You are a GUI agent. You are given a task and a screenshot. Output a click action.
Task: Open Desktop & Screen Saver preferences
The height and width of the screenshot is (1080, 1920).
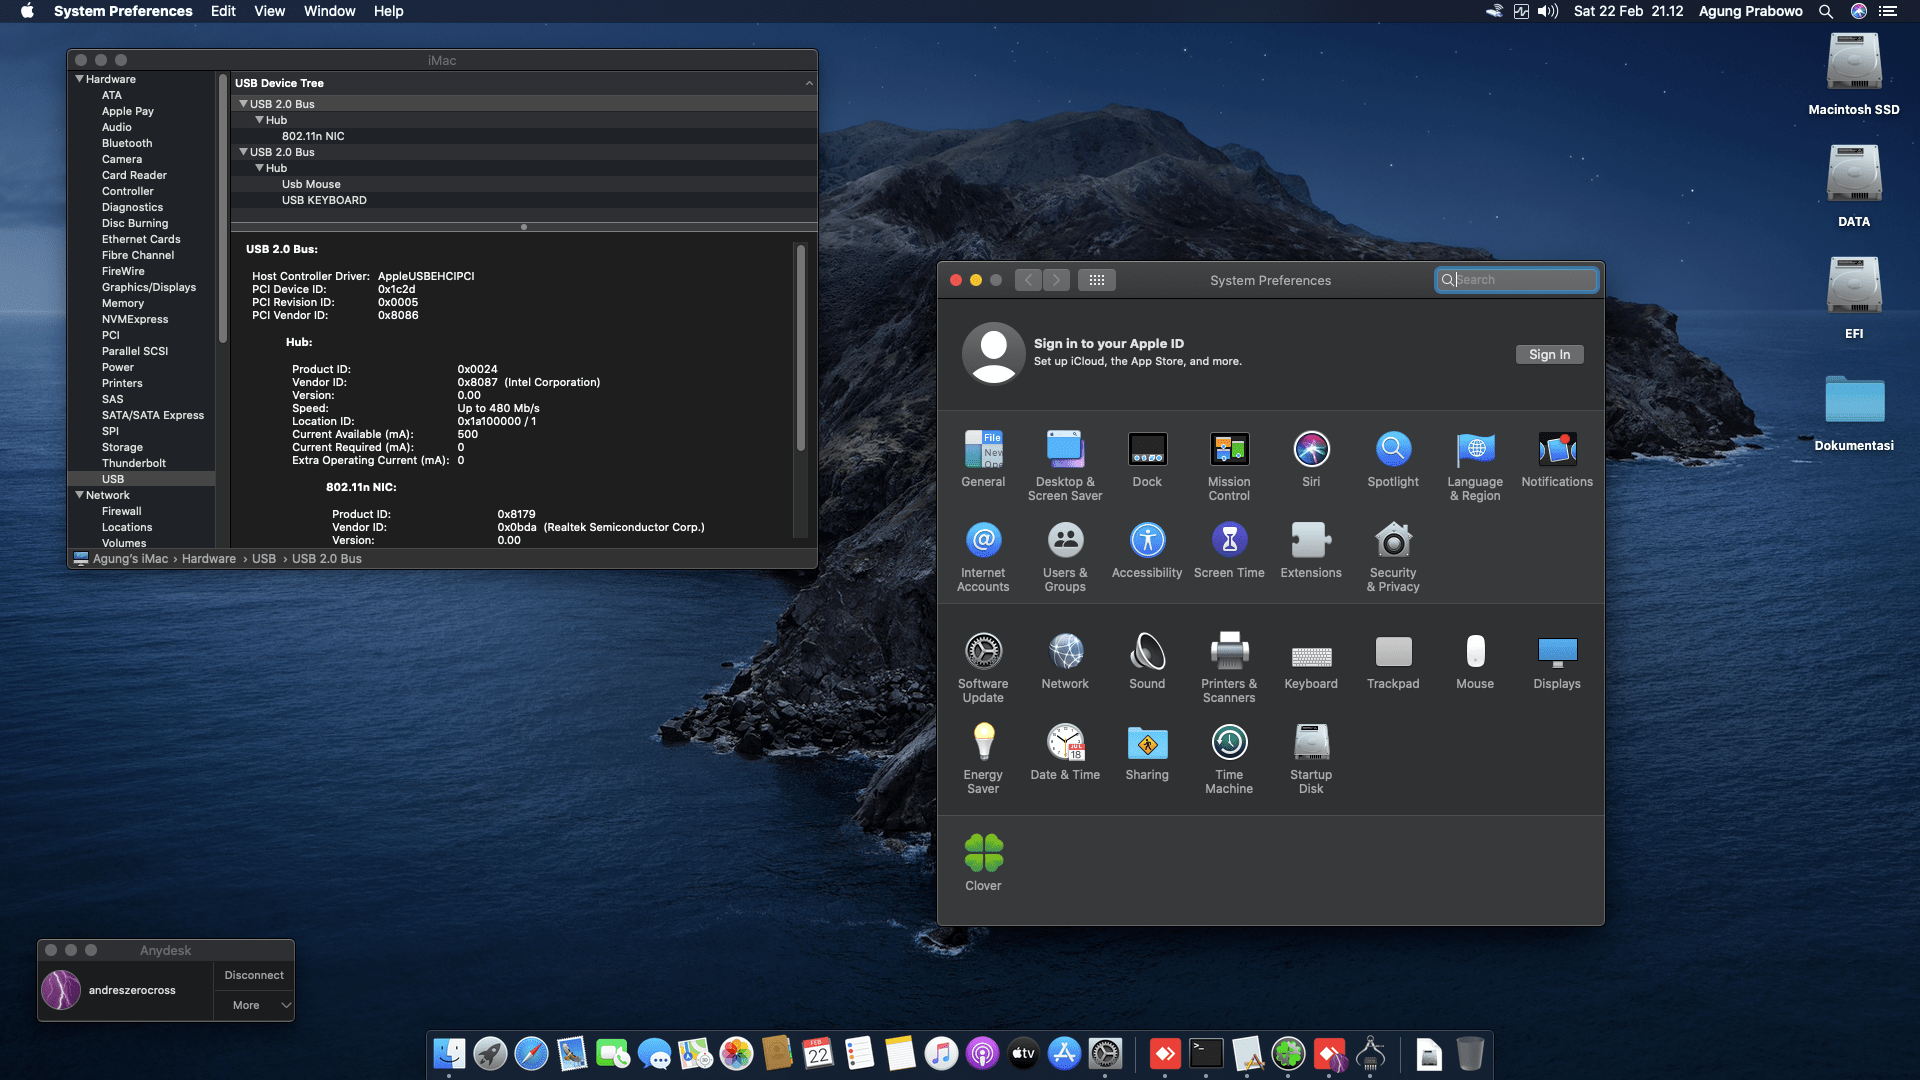1065,466
